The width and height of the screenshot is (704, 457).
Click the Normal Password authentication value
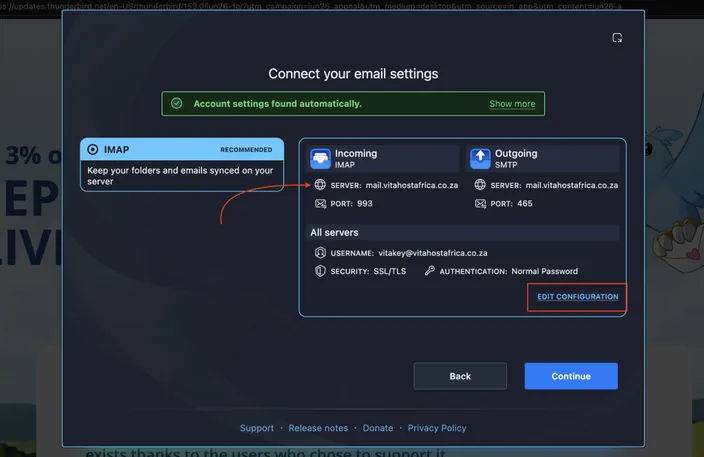tap(545, 272)
